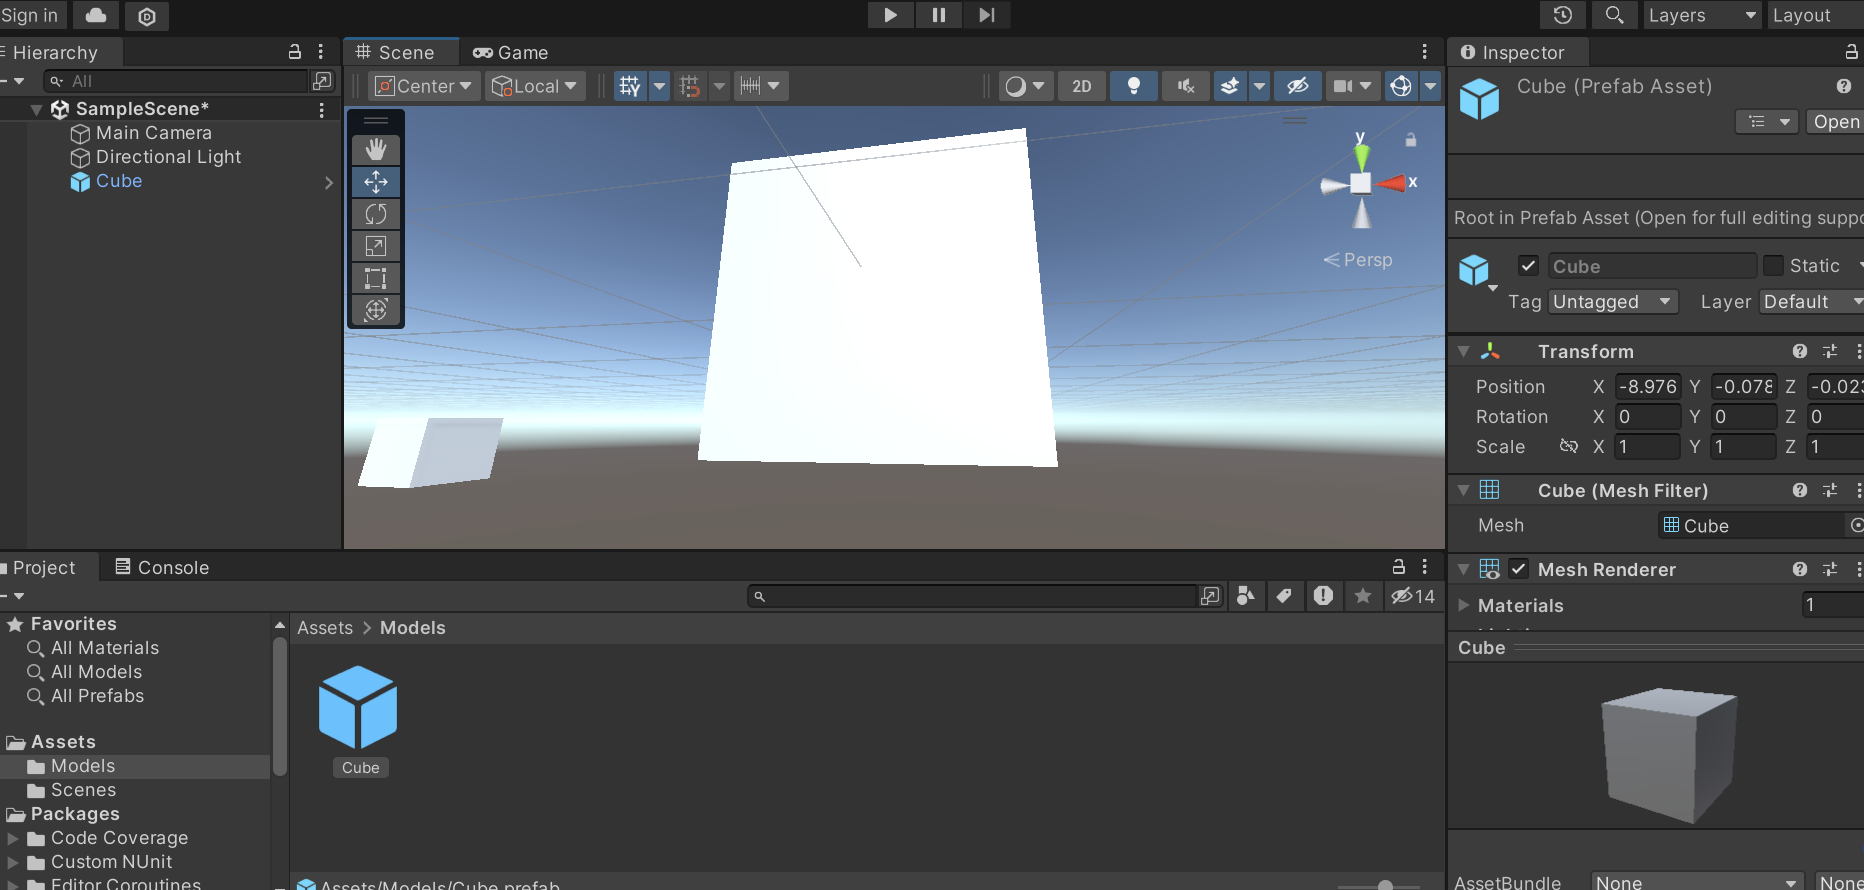Toggle scene lighting bulb
Viewport: 1864px width, 890px height.
tap(1134, 86)
